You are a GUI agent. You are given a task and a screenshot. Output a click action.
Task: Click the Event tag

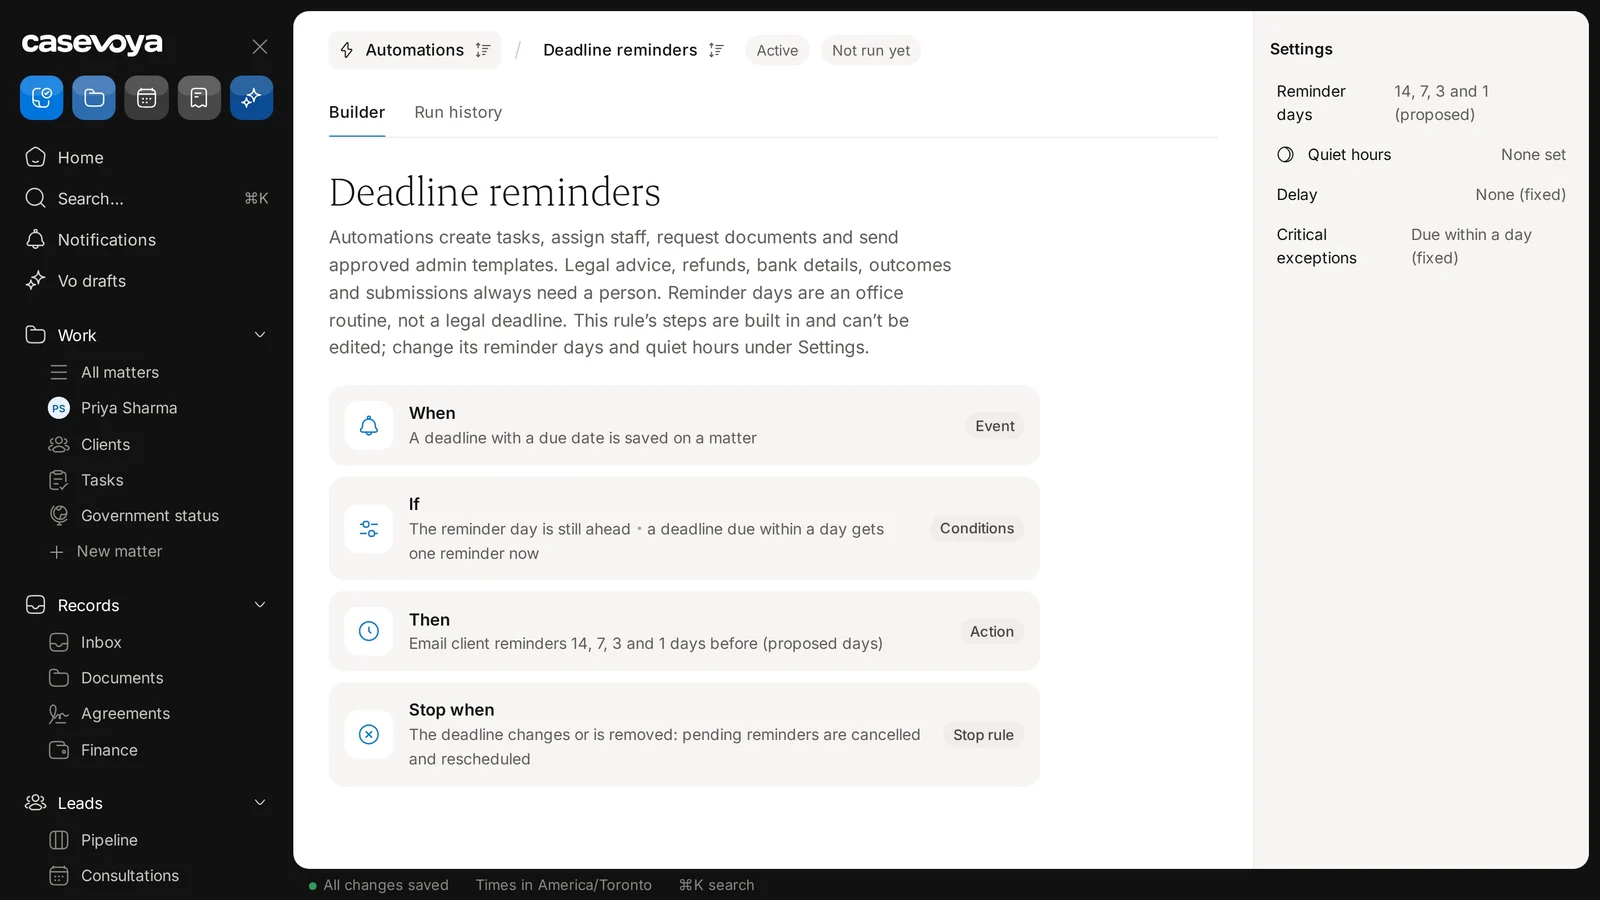[x=995, y=426]
